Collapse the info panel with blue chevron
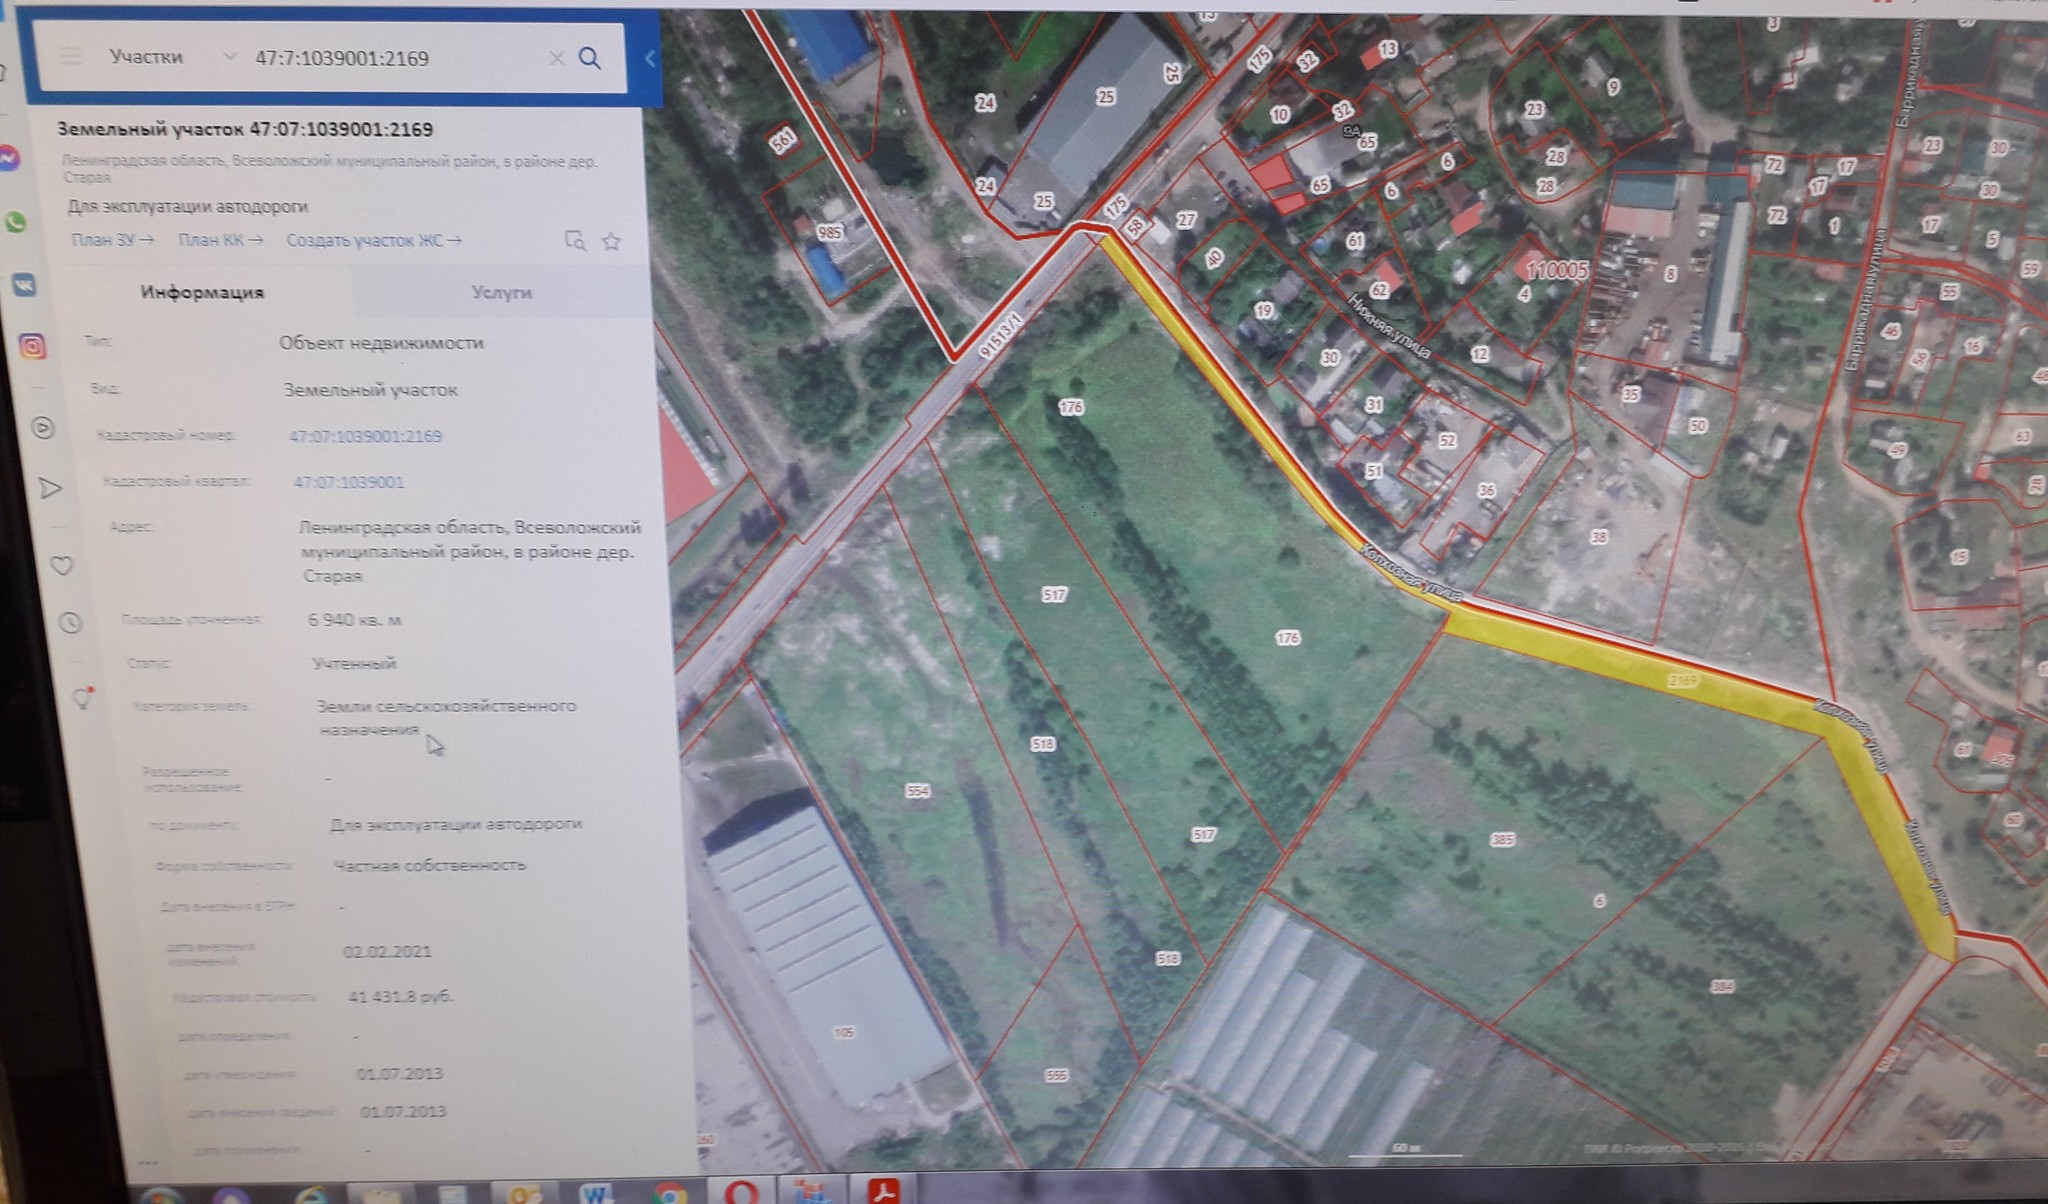Viewport: 2048px width, 1204px height. 649,59
